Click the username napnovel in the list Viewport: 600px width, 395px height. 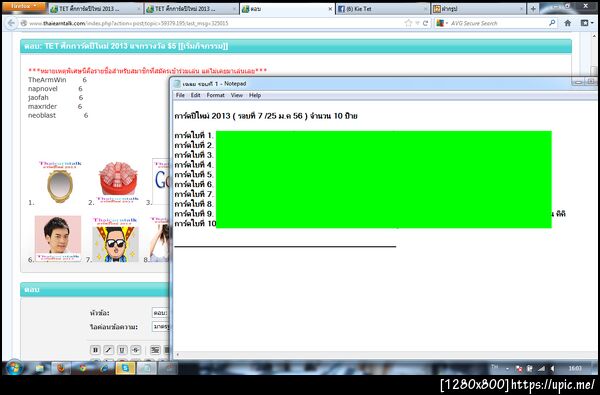(x=42, y=88)
